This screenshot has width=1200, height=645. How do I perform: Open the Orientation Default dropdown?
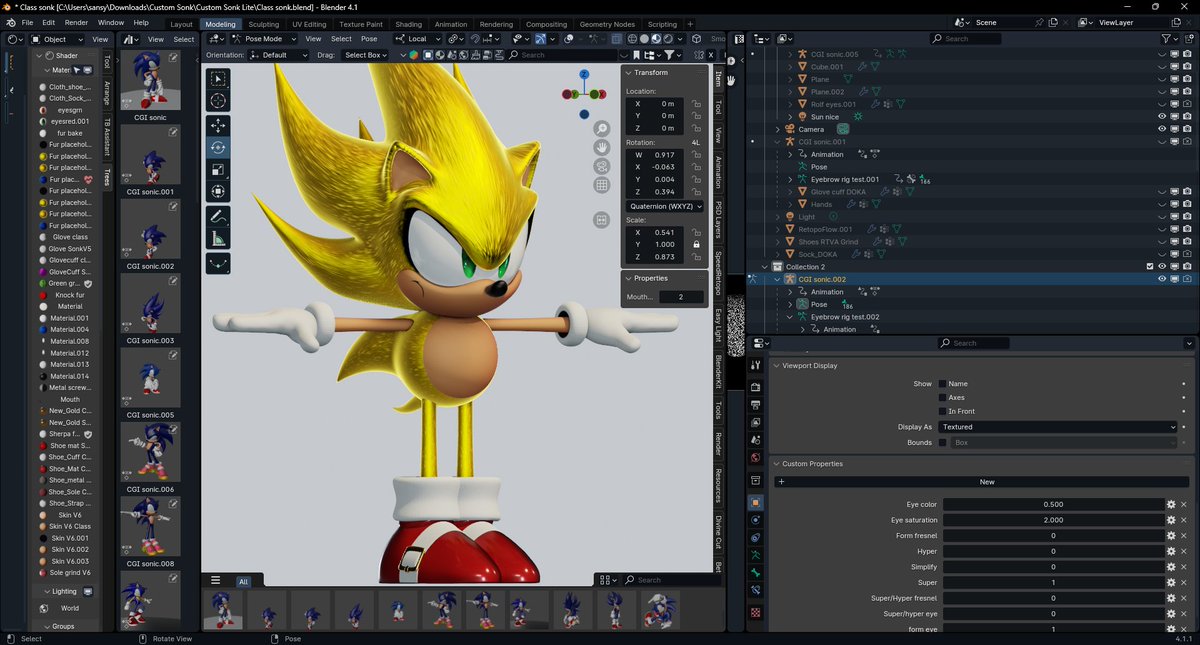[x=280, y=55]
